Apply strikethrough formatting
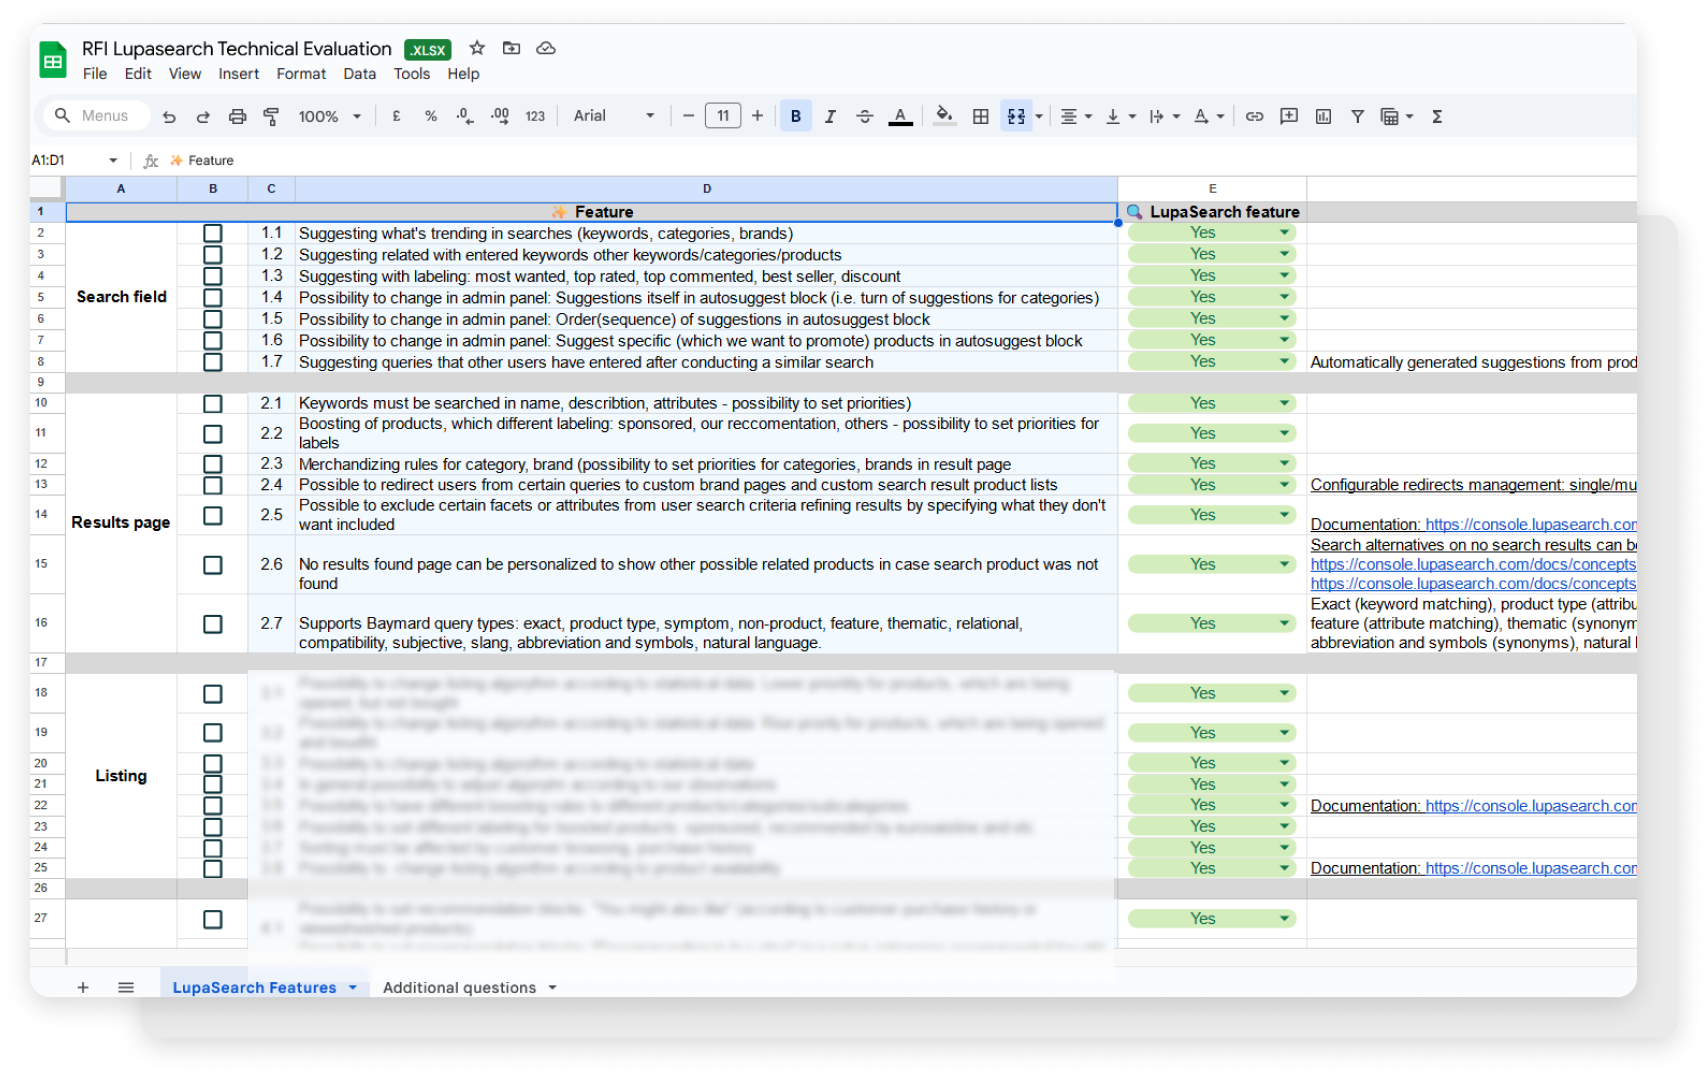 (x=865, y=116)
